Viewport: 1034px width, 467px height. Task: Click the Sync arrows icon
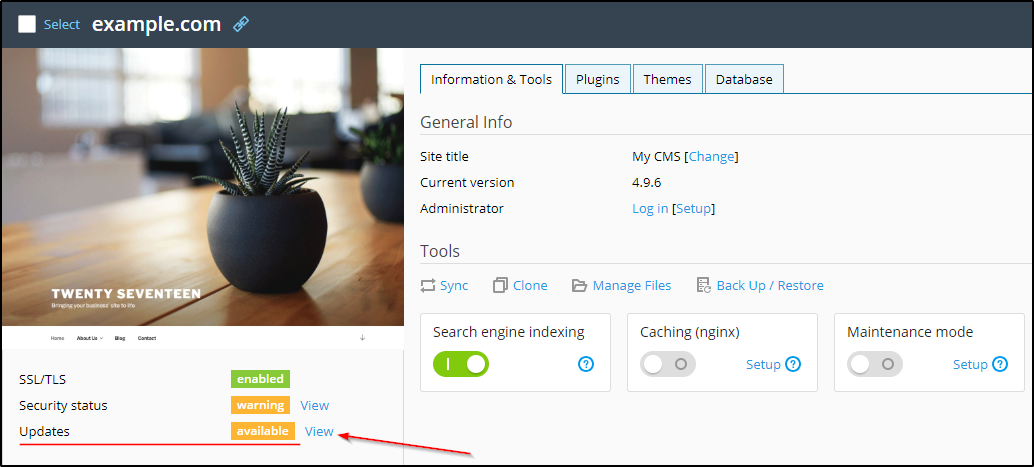click(x=428, y=285)
